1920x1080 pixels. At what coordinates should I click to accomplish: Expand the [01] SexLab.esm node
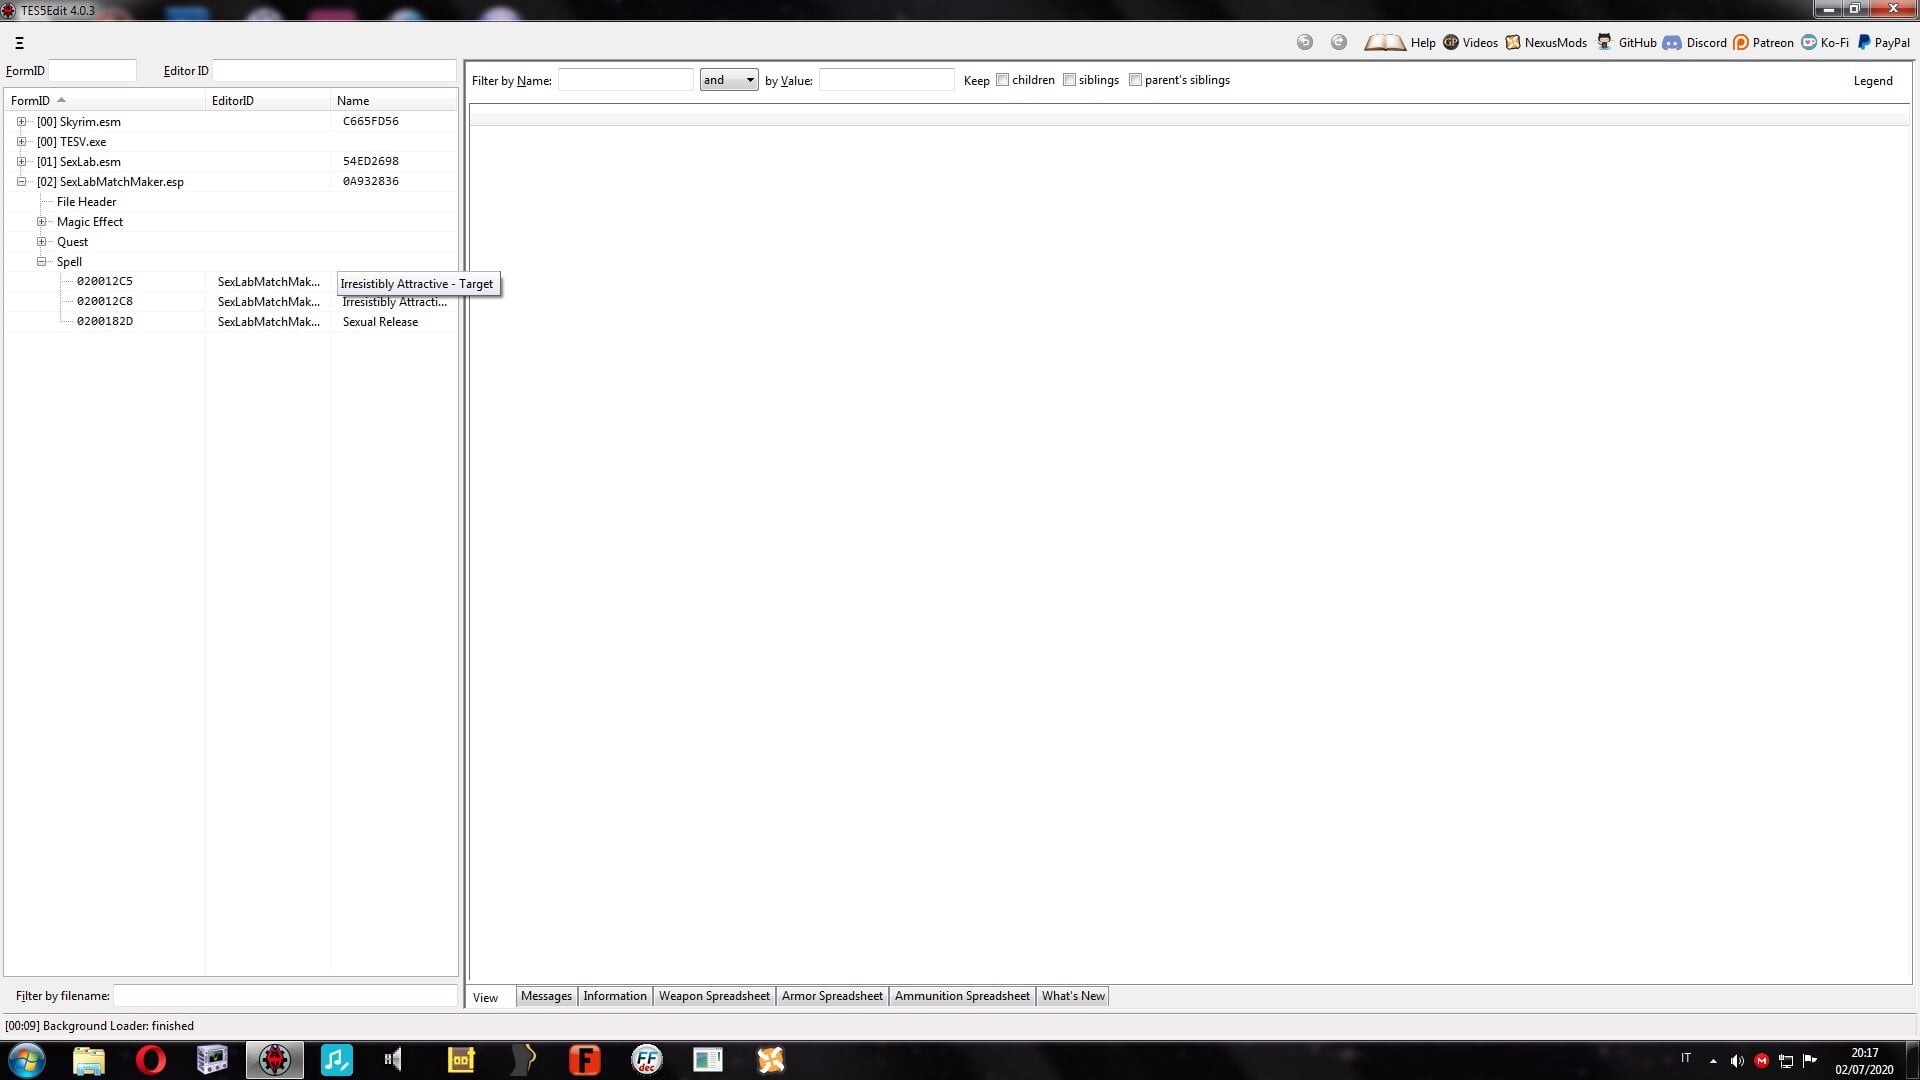(x=21, y=161)
